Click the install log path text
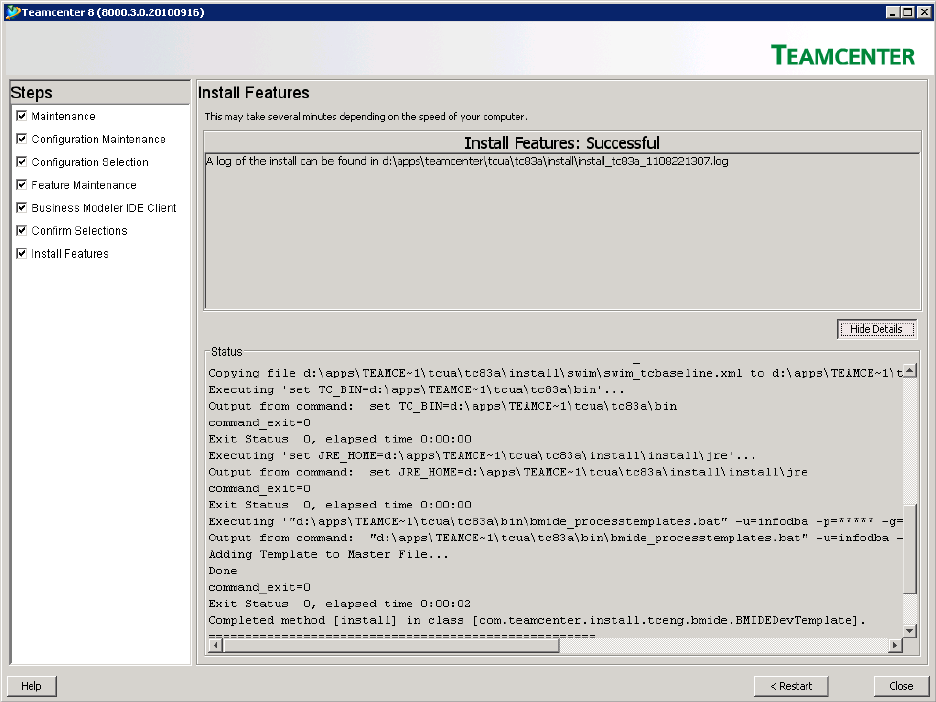 [467, 161]
